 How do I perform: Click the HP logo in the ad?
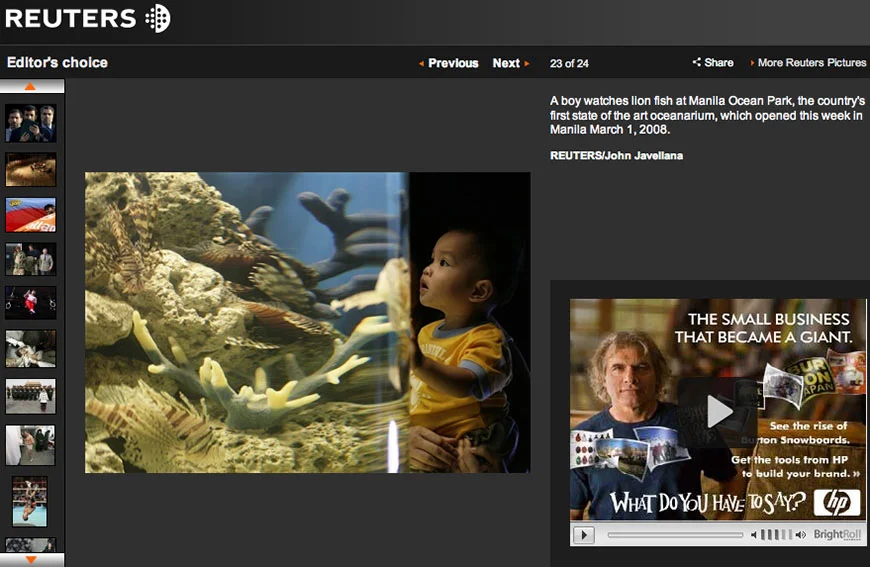click(836, 502)
